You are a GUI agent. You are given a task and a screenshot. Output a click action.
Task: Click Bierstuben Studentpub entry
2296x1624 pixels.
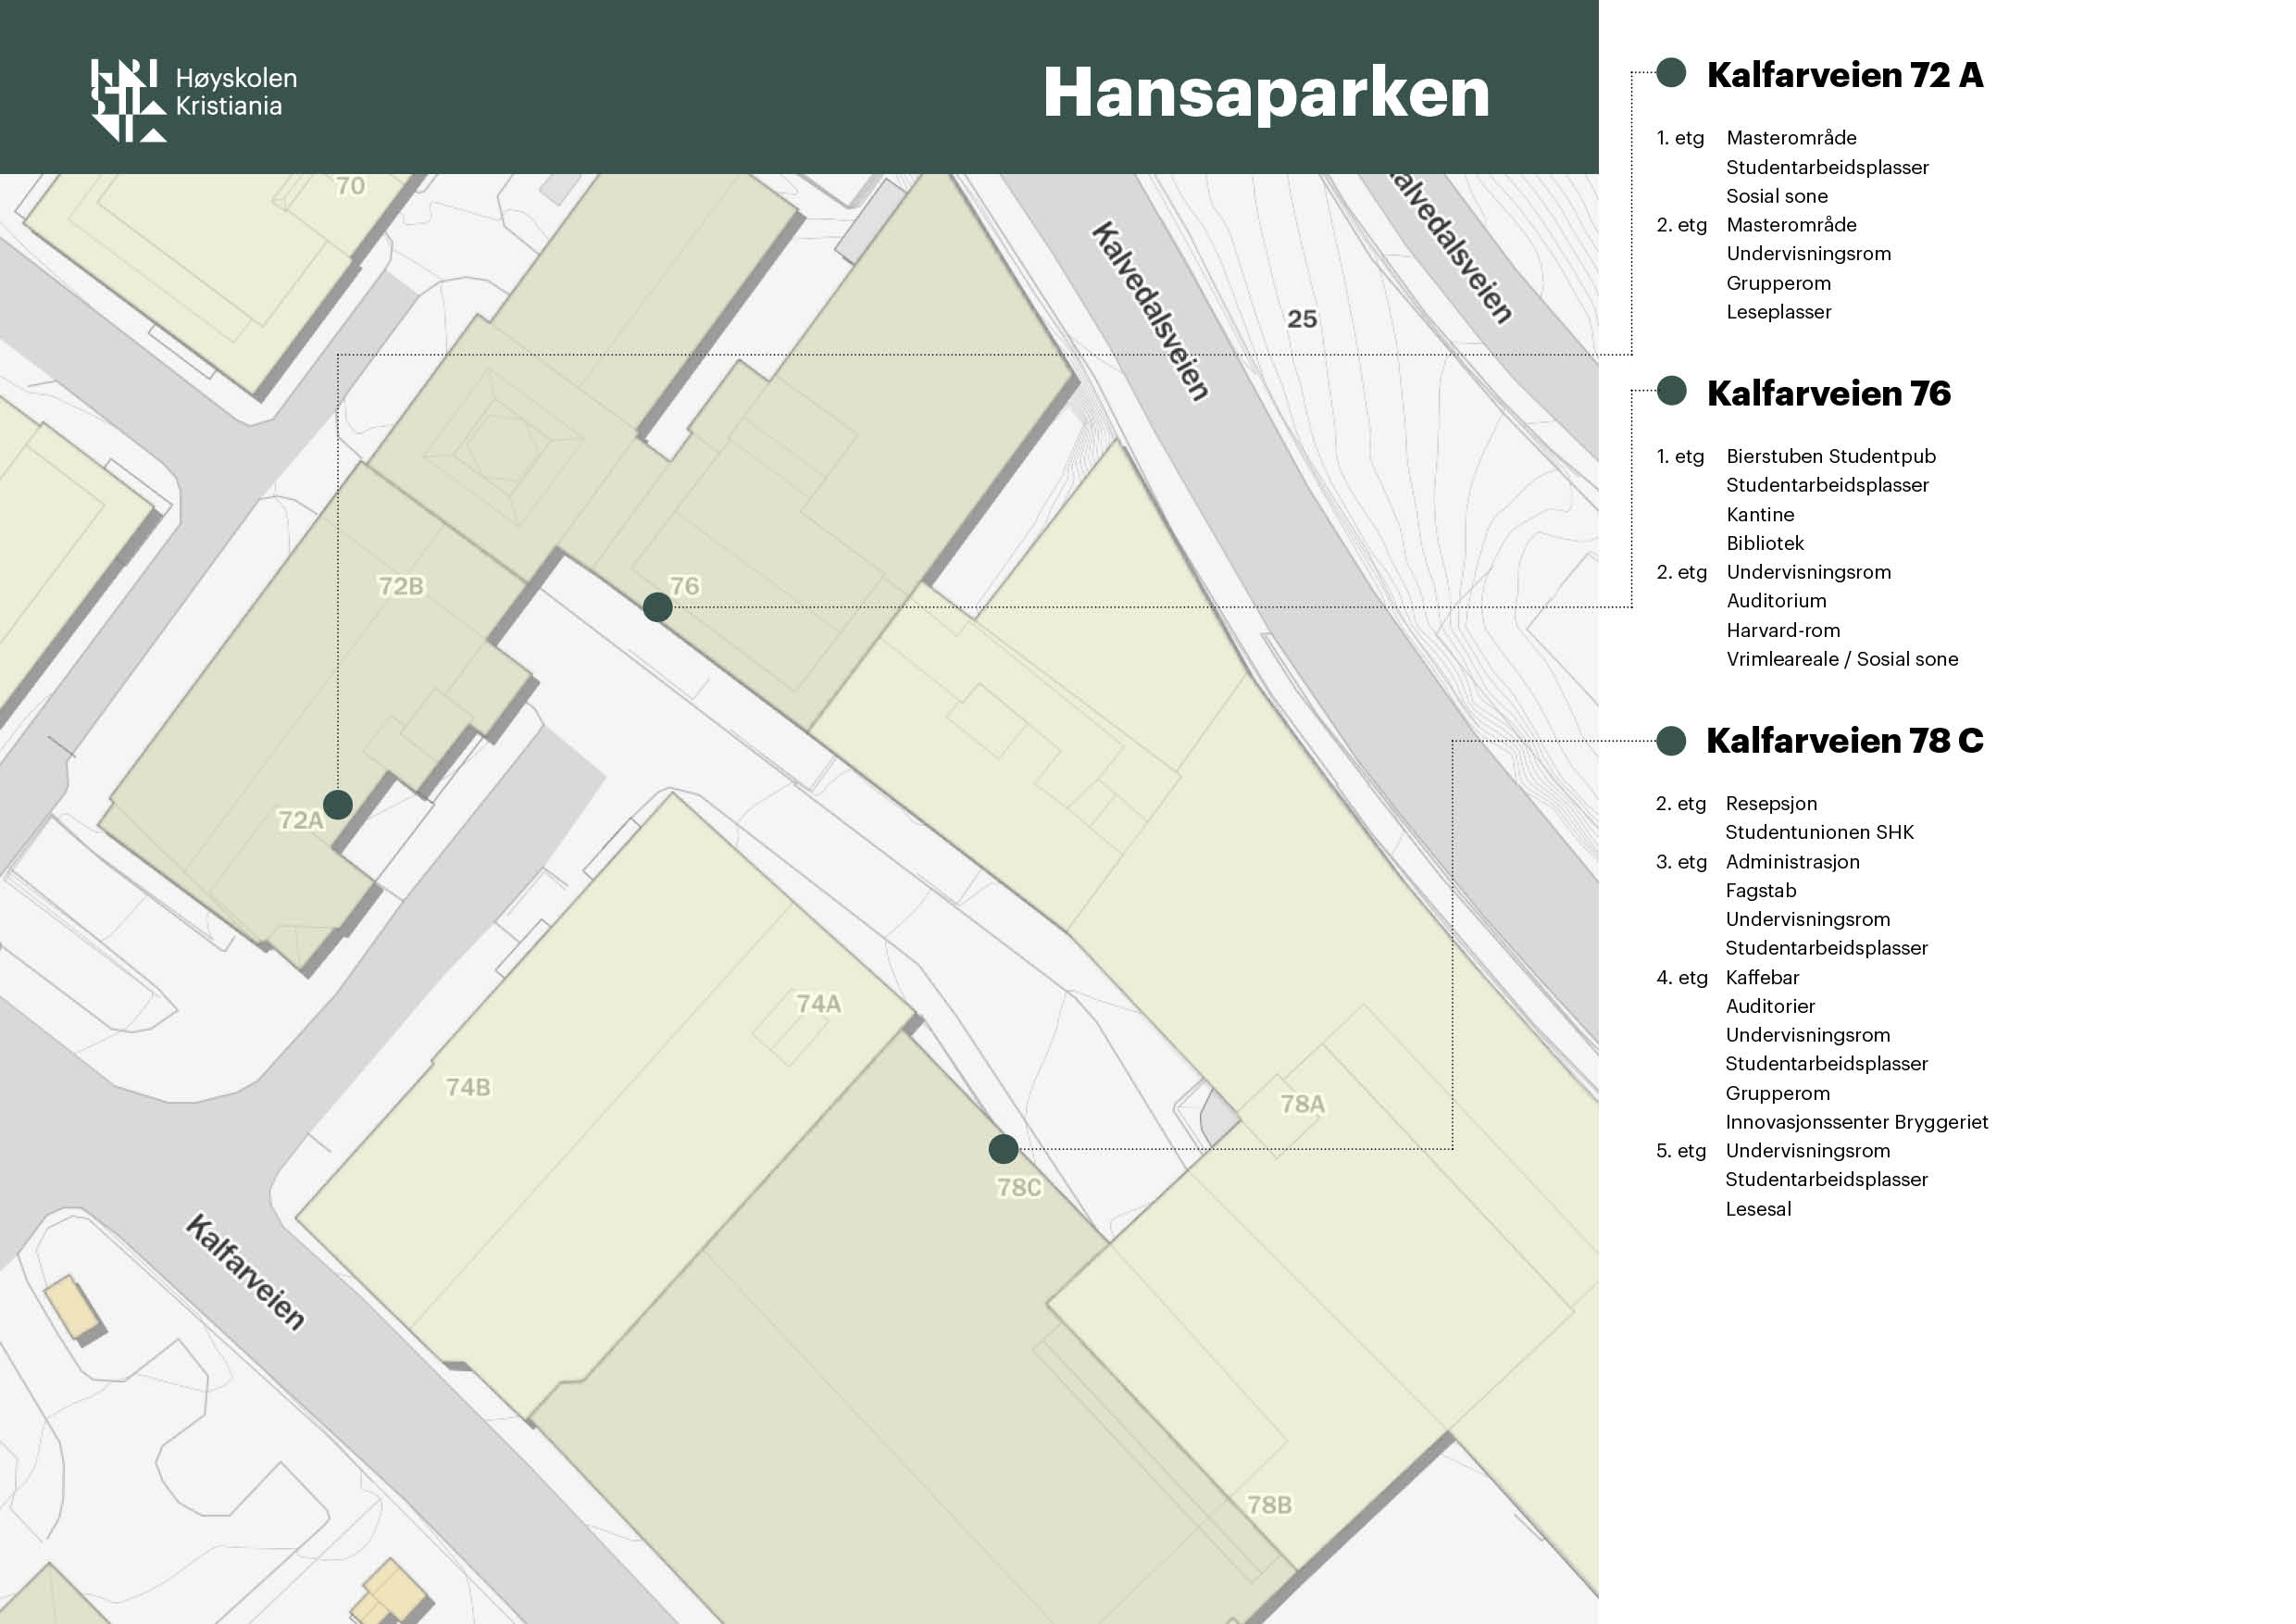(1831, 457)
